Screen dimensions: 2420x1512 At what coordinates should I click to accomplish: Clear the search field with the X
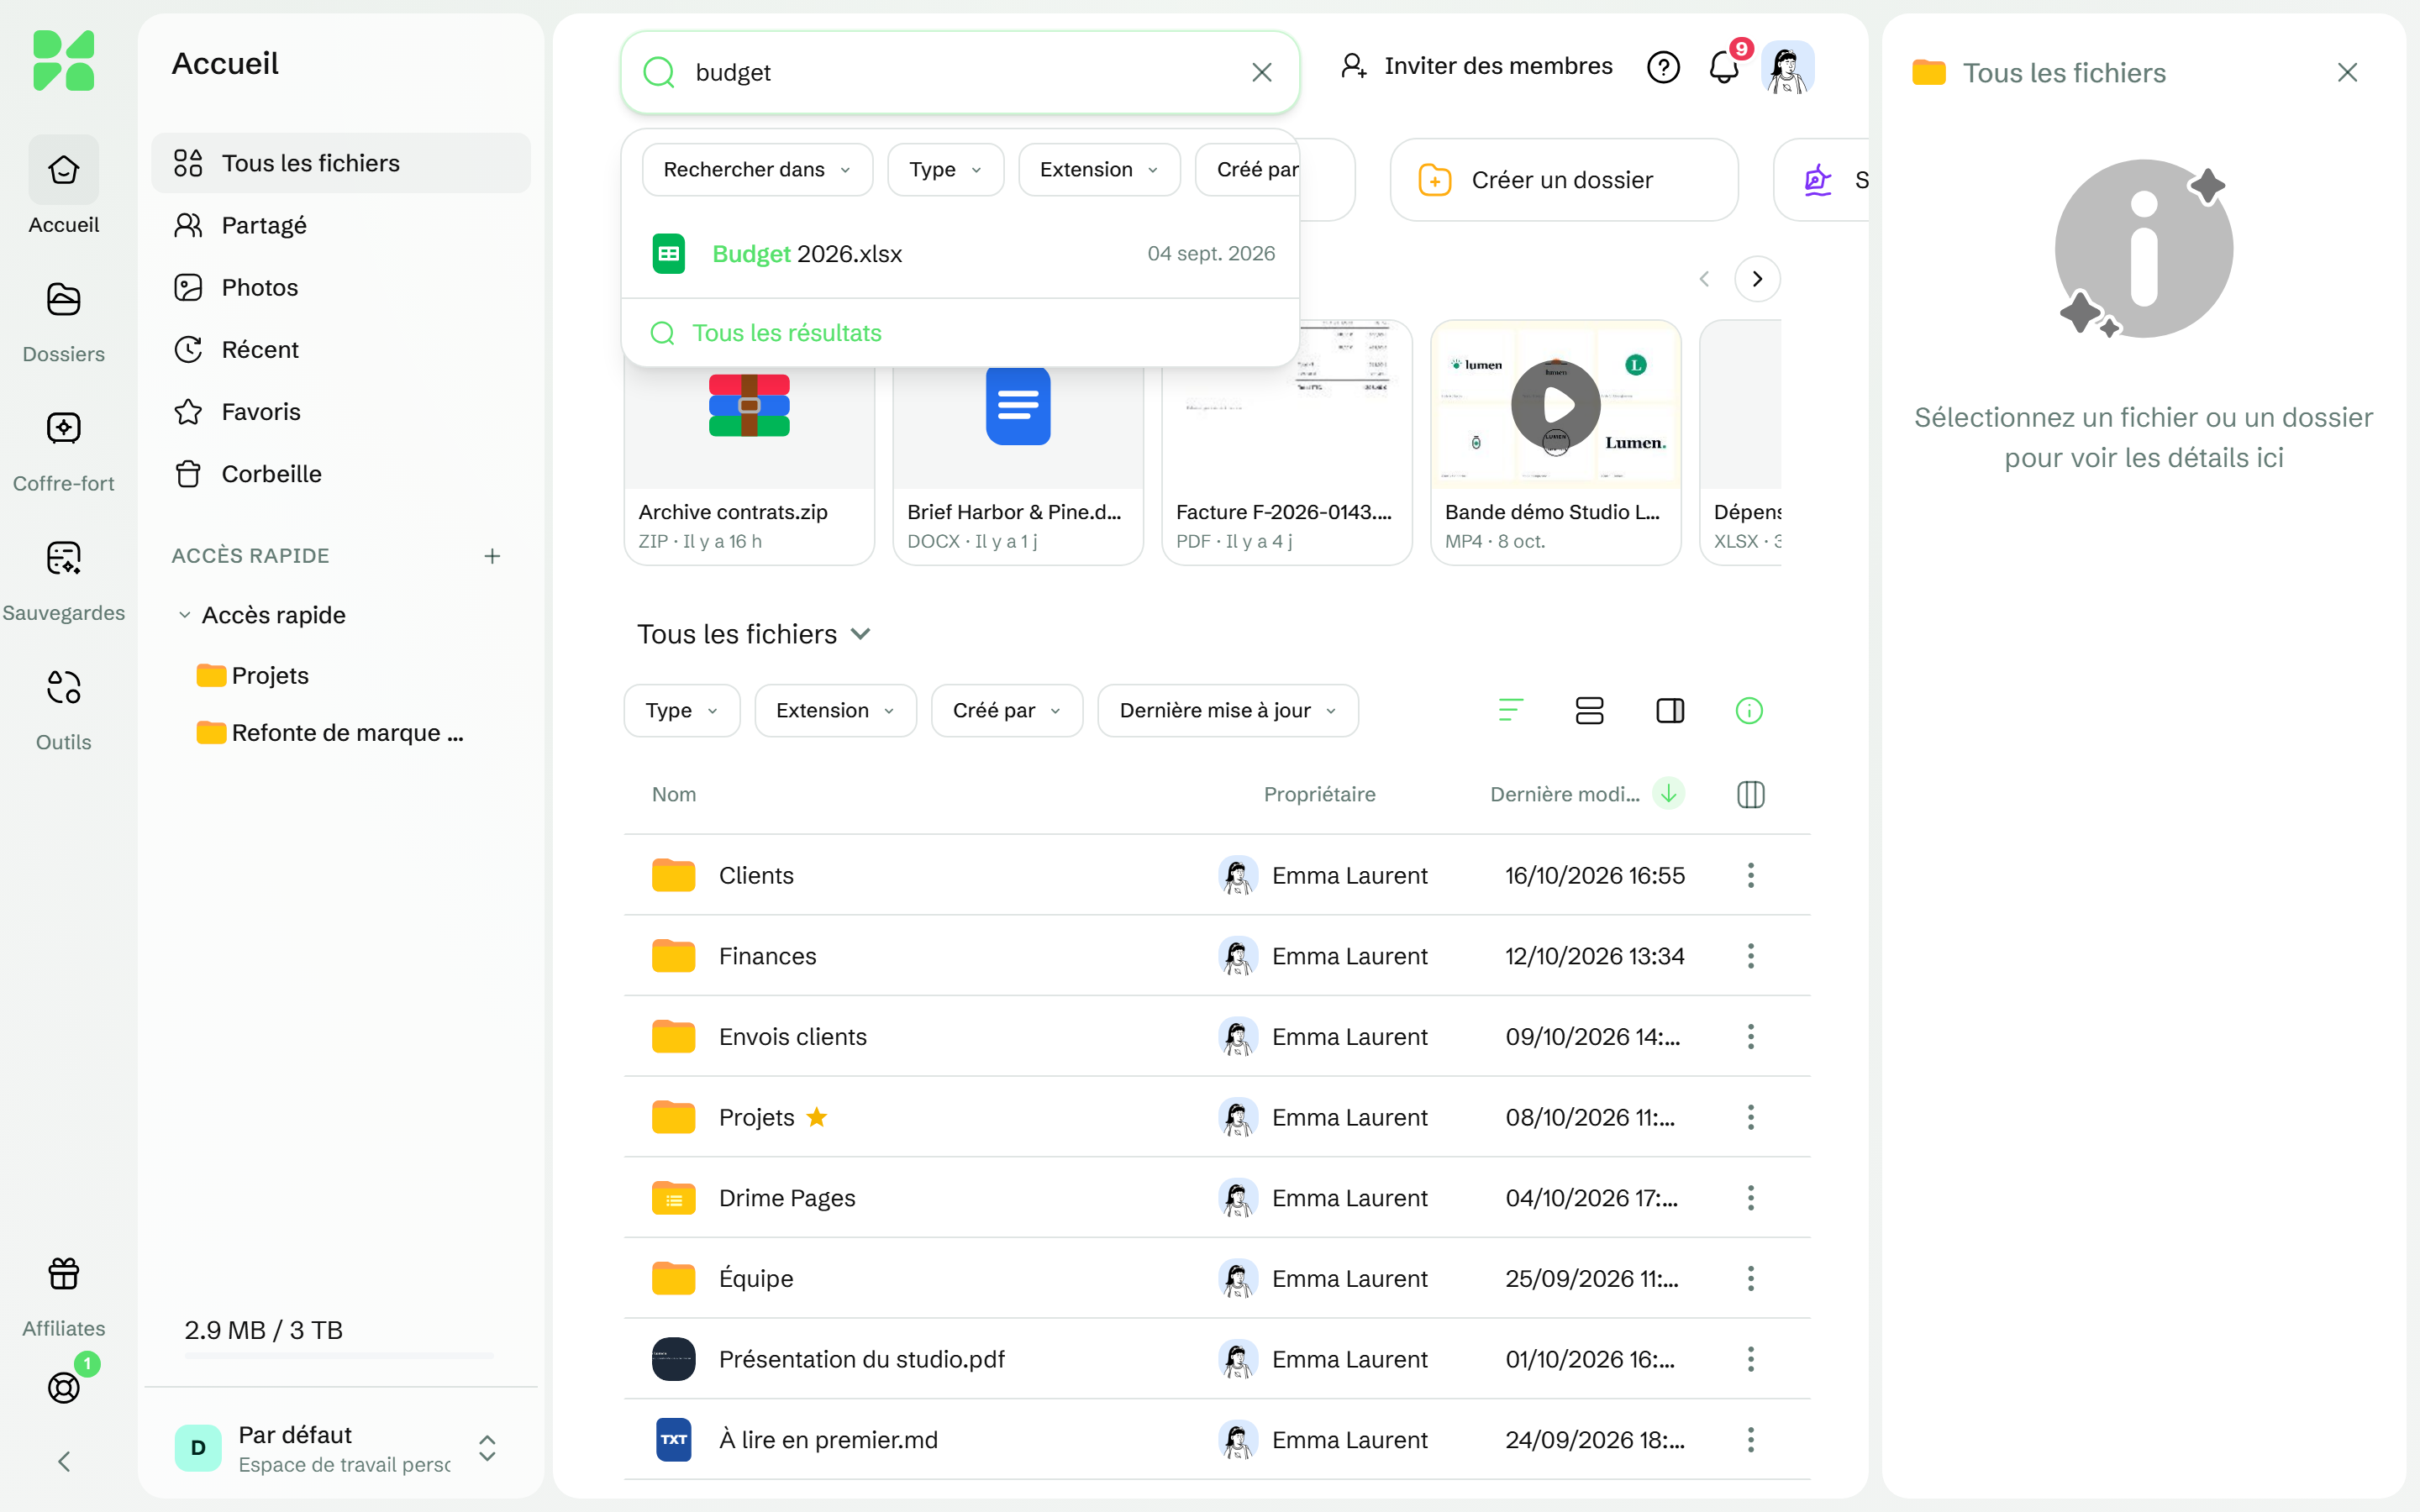1261,72
